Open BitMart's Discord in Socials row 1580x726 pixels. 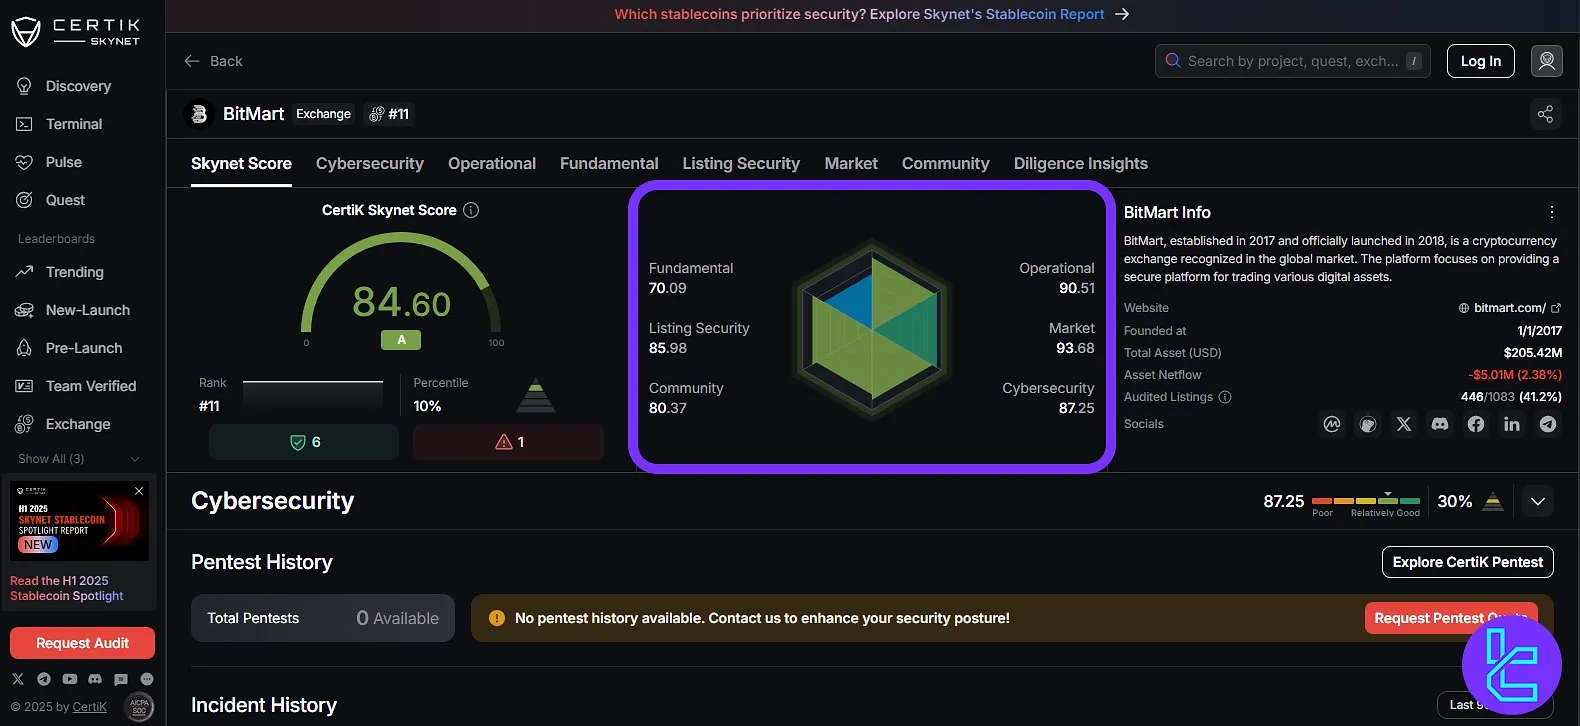point(1440,424)
